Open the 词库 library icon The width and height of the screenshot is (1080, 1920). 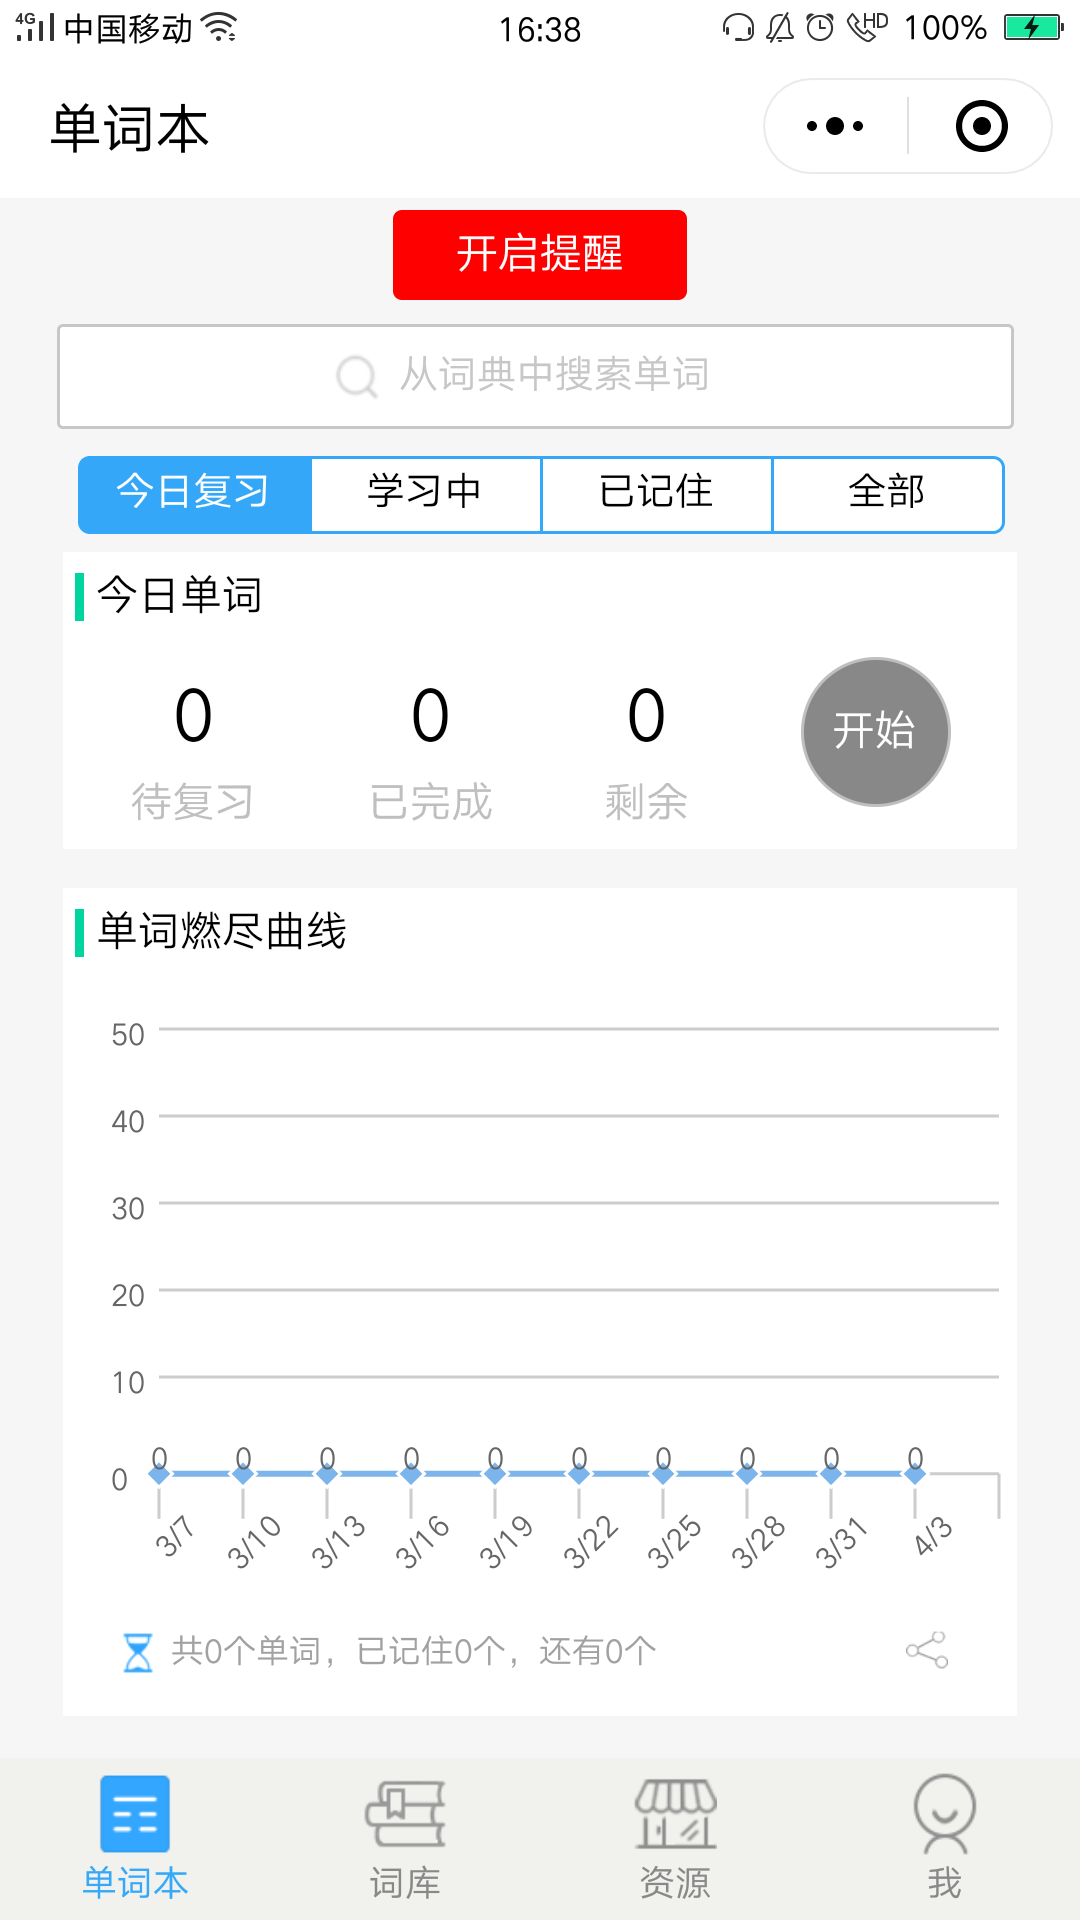coord(405,1813)
